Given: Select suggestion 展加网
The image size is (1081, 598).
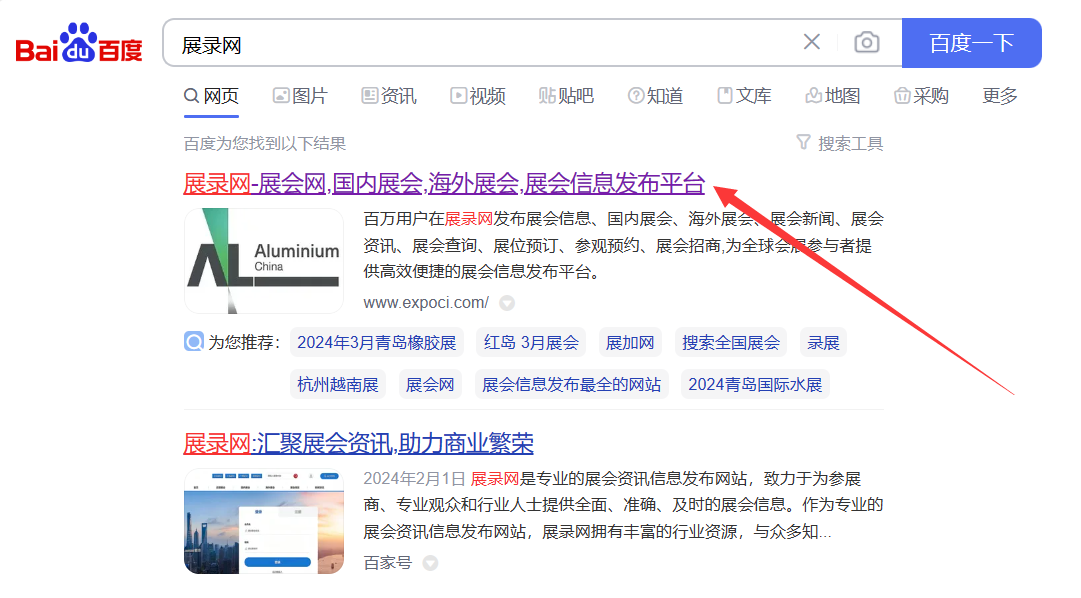Looking at the screenshot, I should click(x=629, y=343).
